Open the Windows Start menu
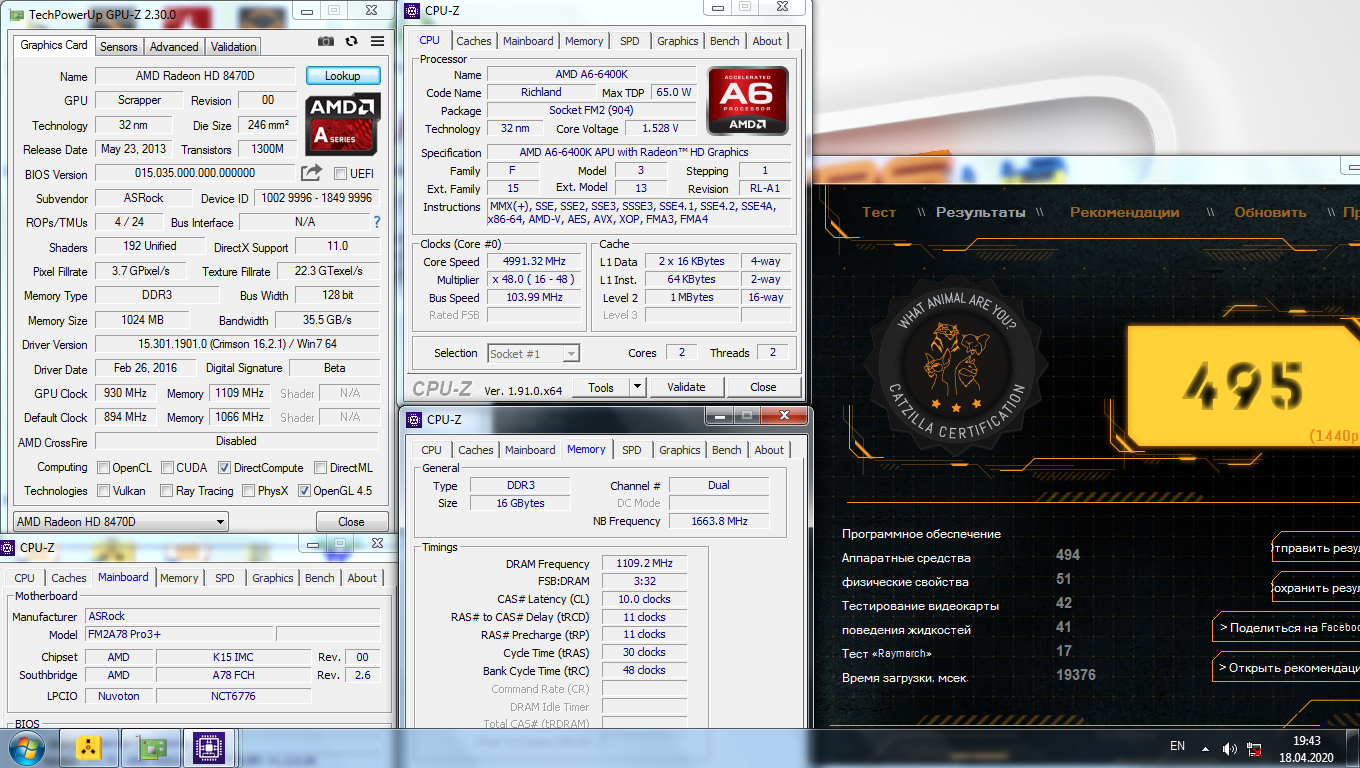1360x768 pixels. [26, 747]
